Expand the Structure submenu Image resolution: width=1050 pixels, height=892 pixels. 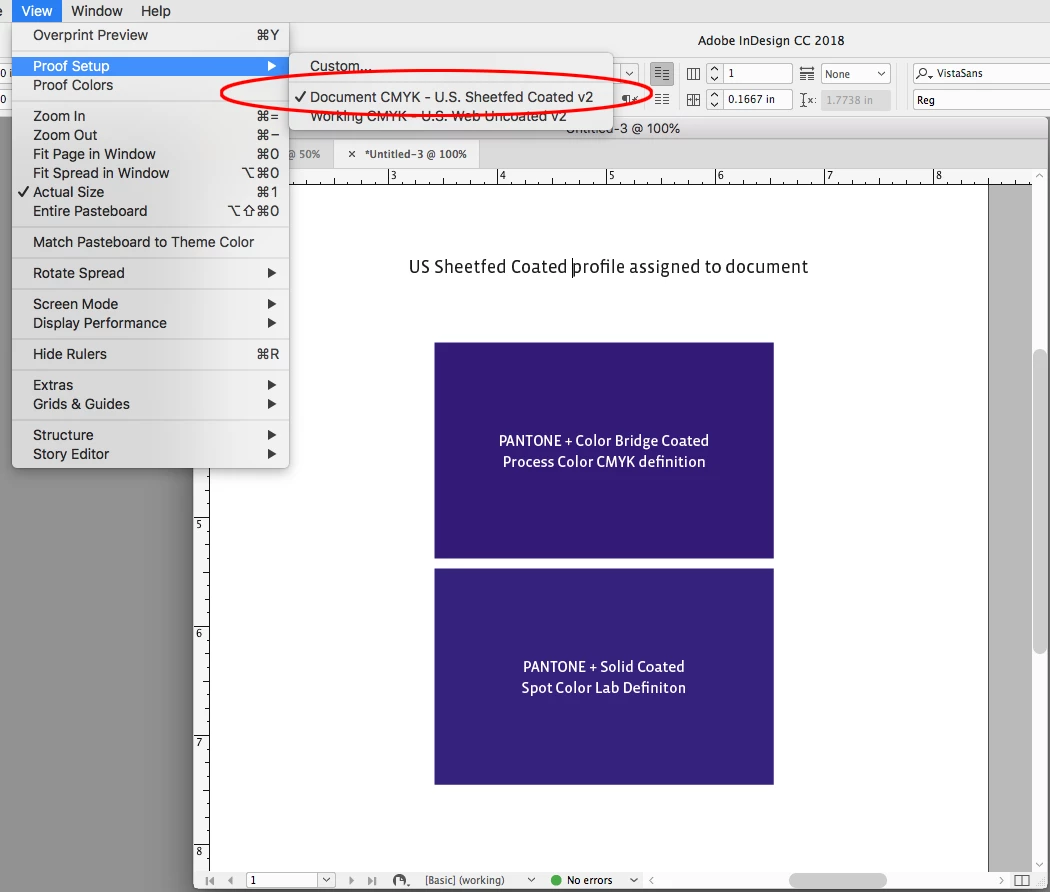point(271,435)
